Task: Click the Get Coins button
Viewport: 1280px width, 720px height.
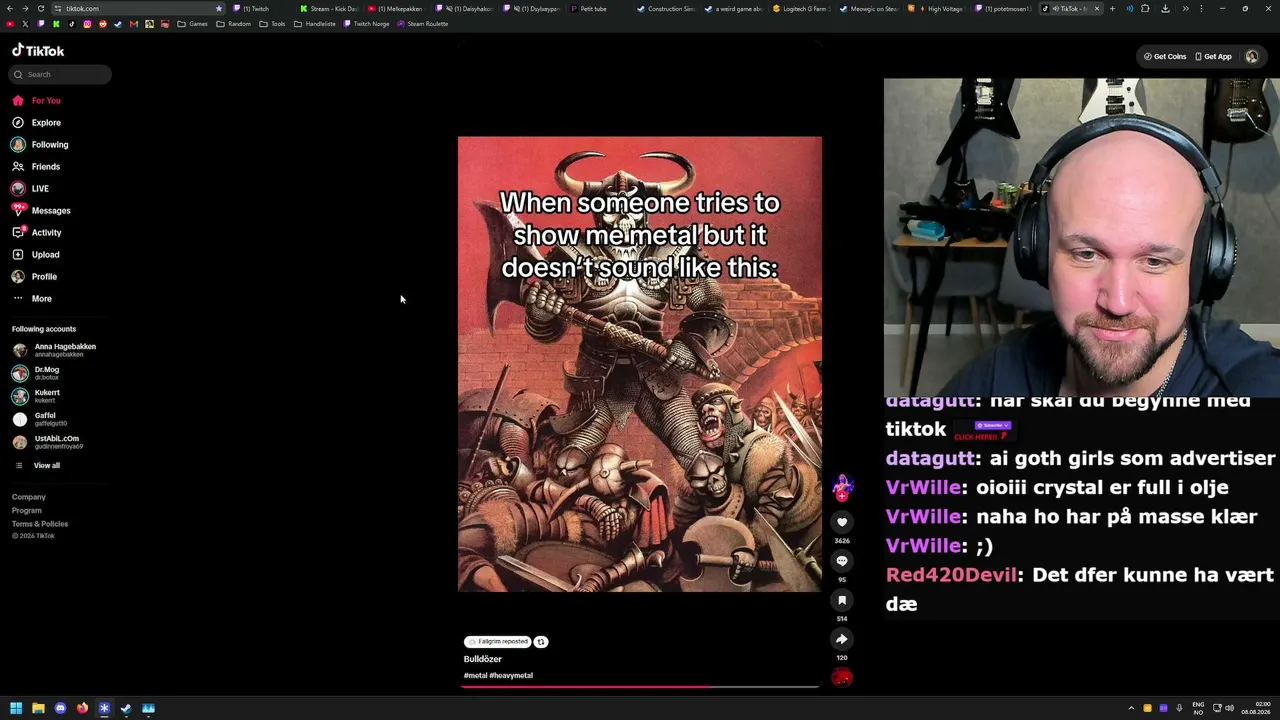Action: click(1165, 57)
